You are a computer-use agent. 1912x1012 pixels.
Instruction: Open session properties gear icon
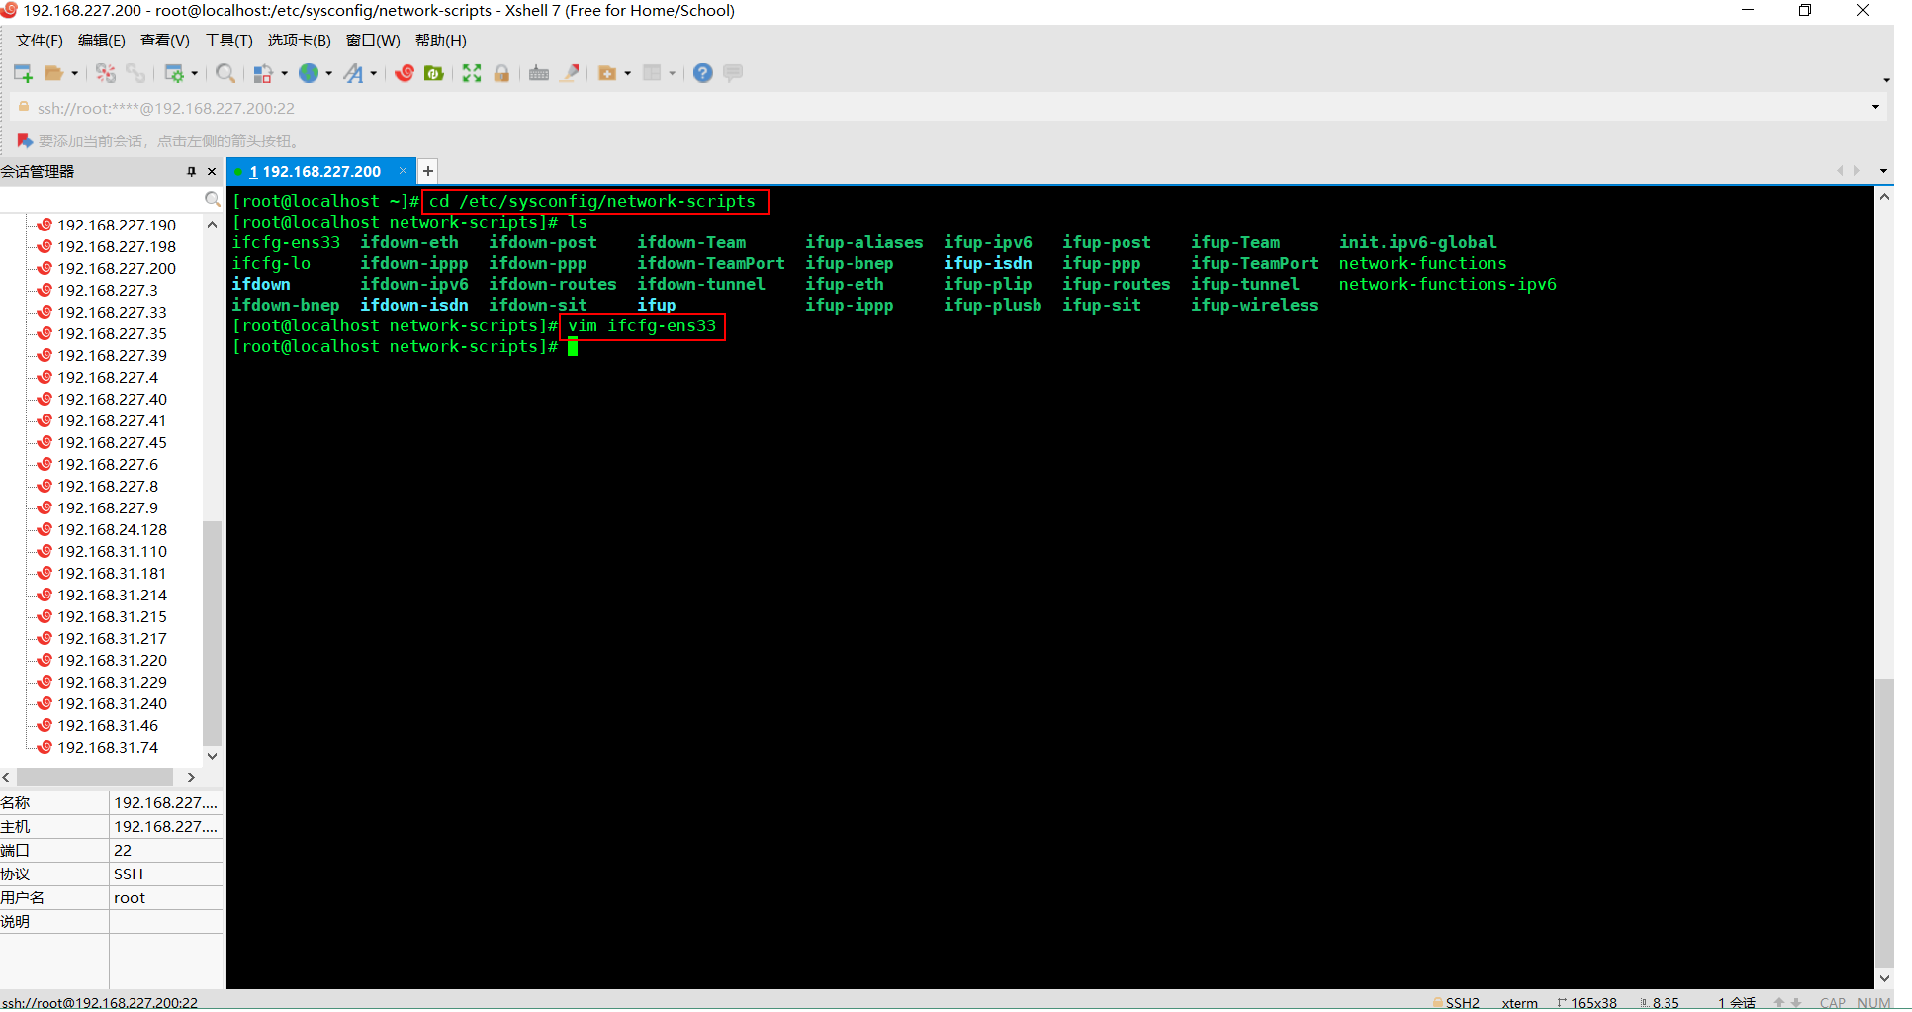tap(174, 73)
